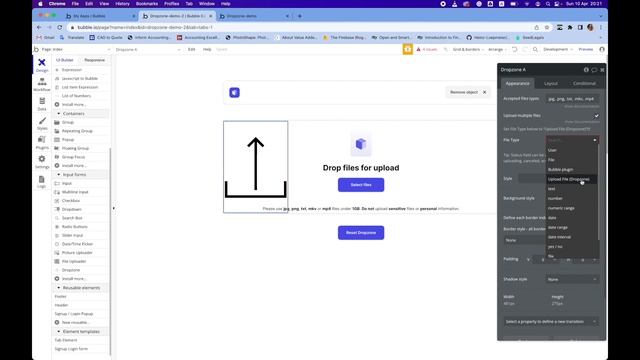Click the Select files button
Viewport: 640px width, 360px height.
tap(361, 185)
